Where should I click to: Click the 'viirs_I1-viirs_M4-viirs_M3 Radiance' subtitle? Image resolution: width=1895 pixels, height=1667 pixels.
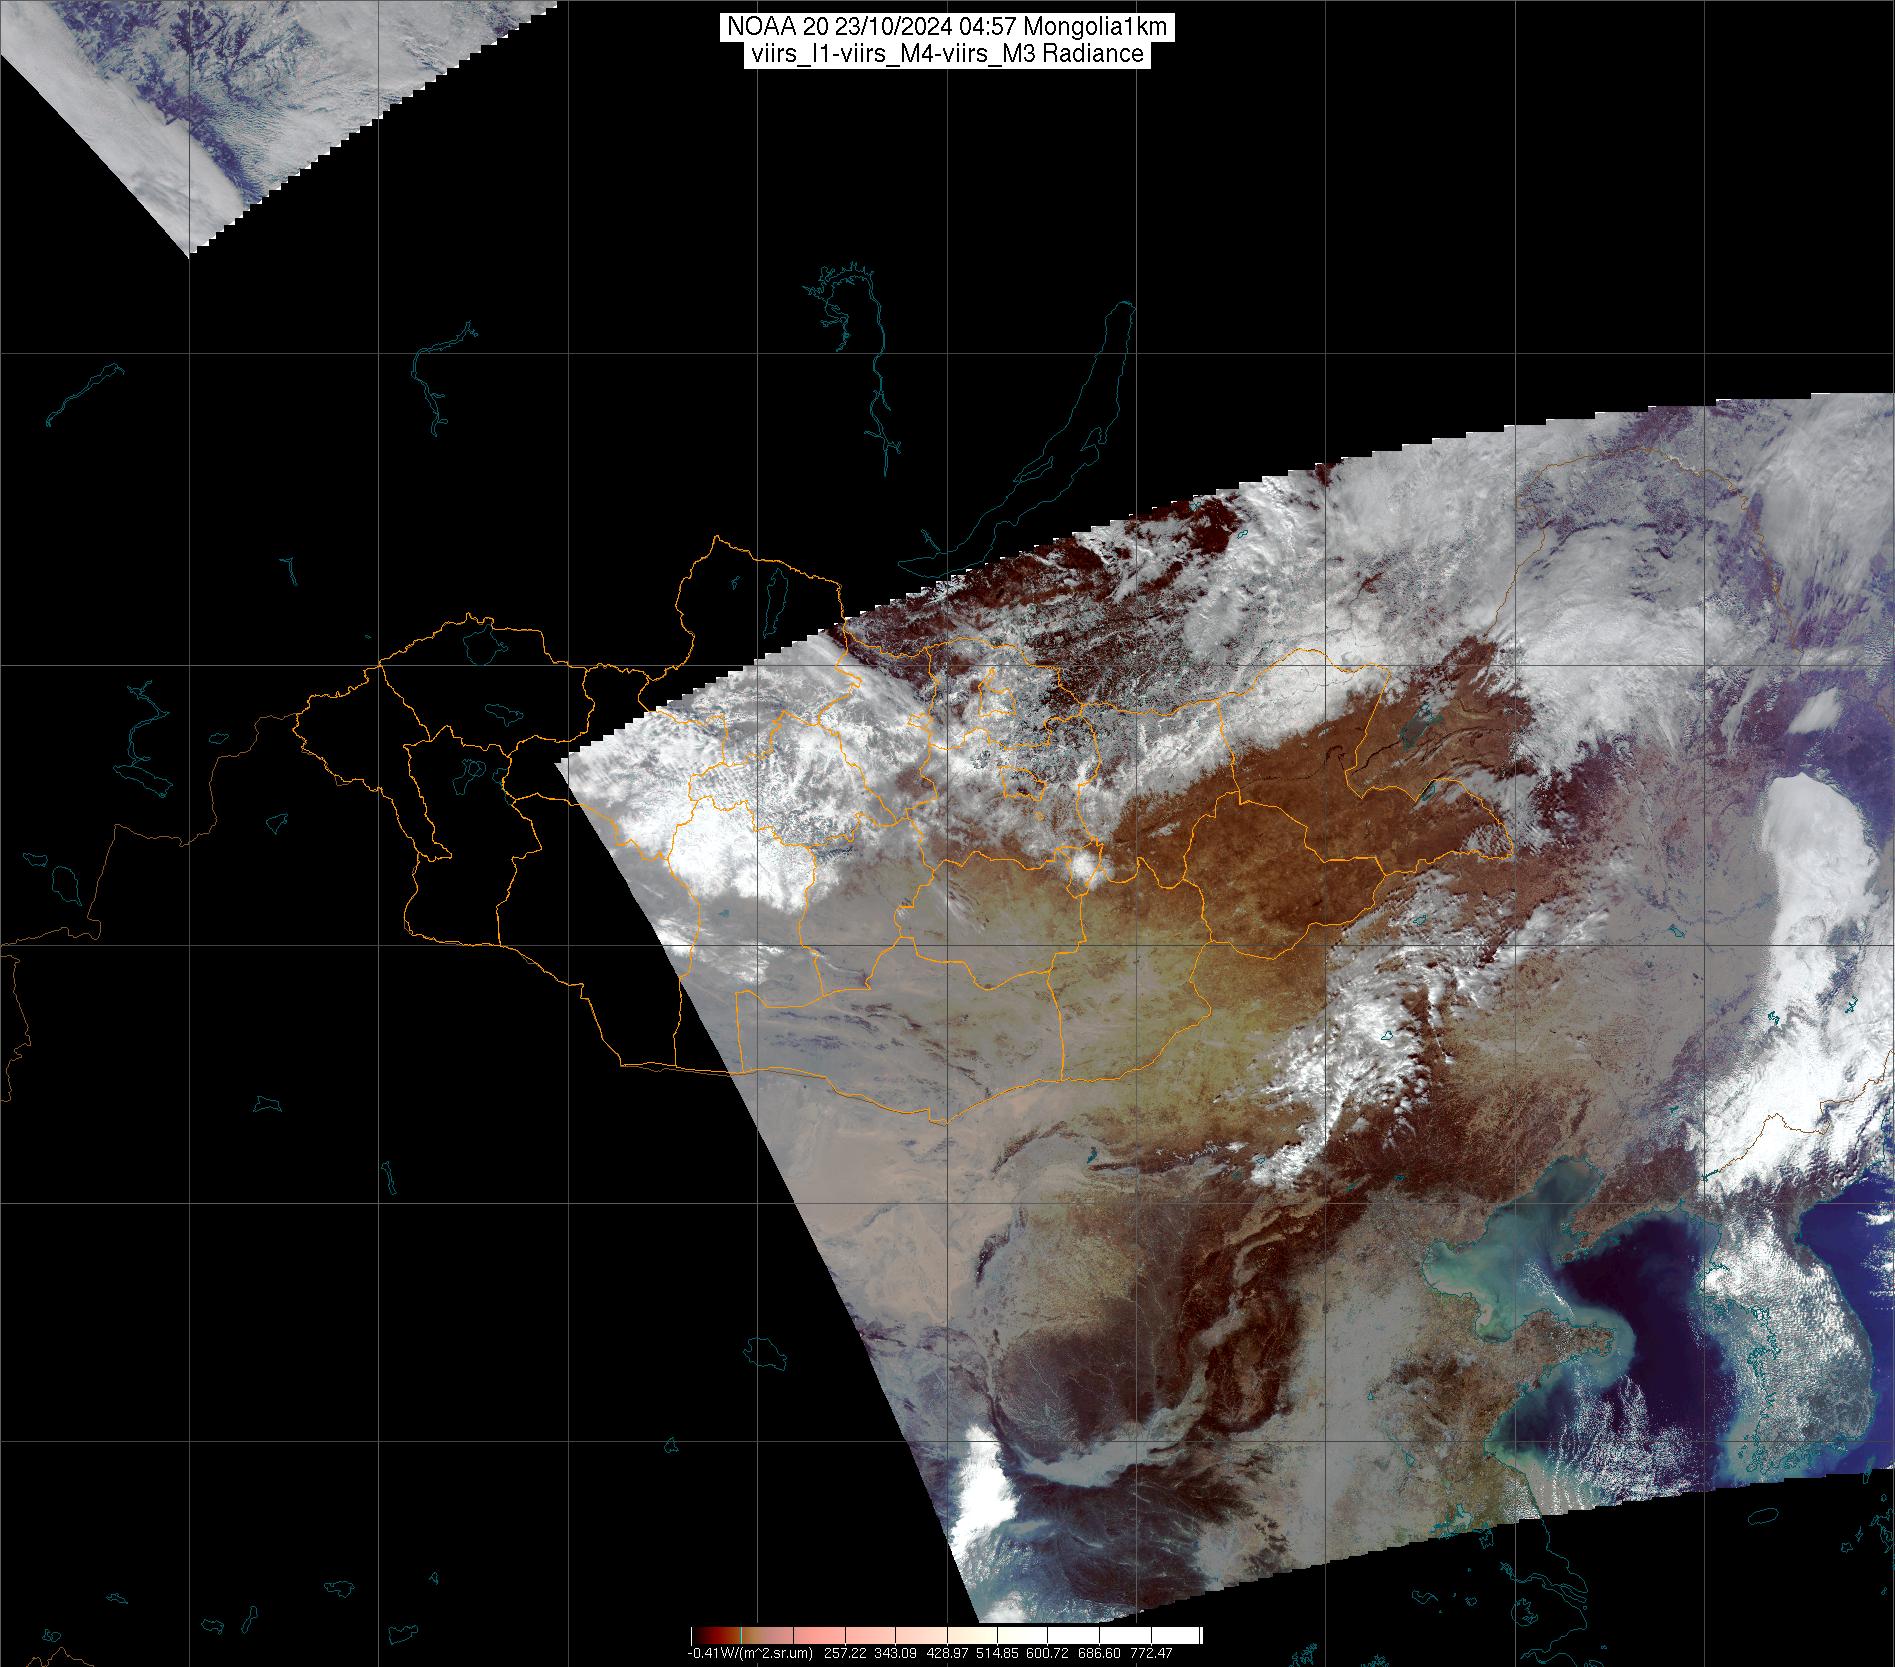click(x=946, y=54)
